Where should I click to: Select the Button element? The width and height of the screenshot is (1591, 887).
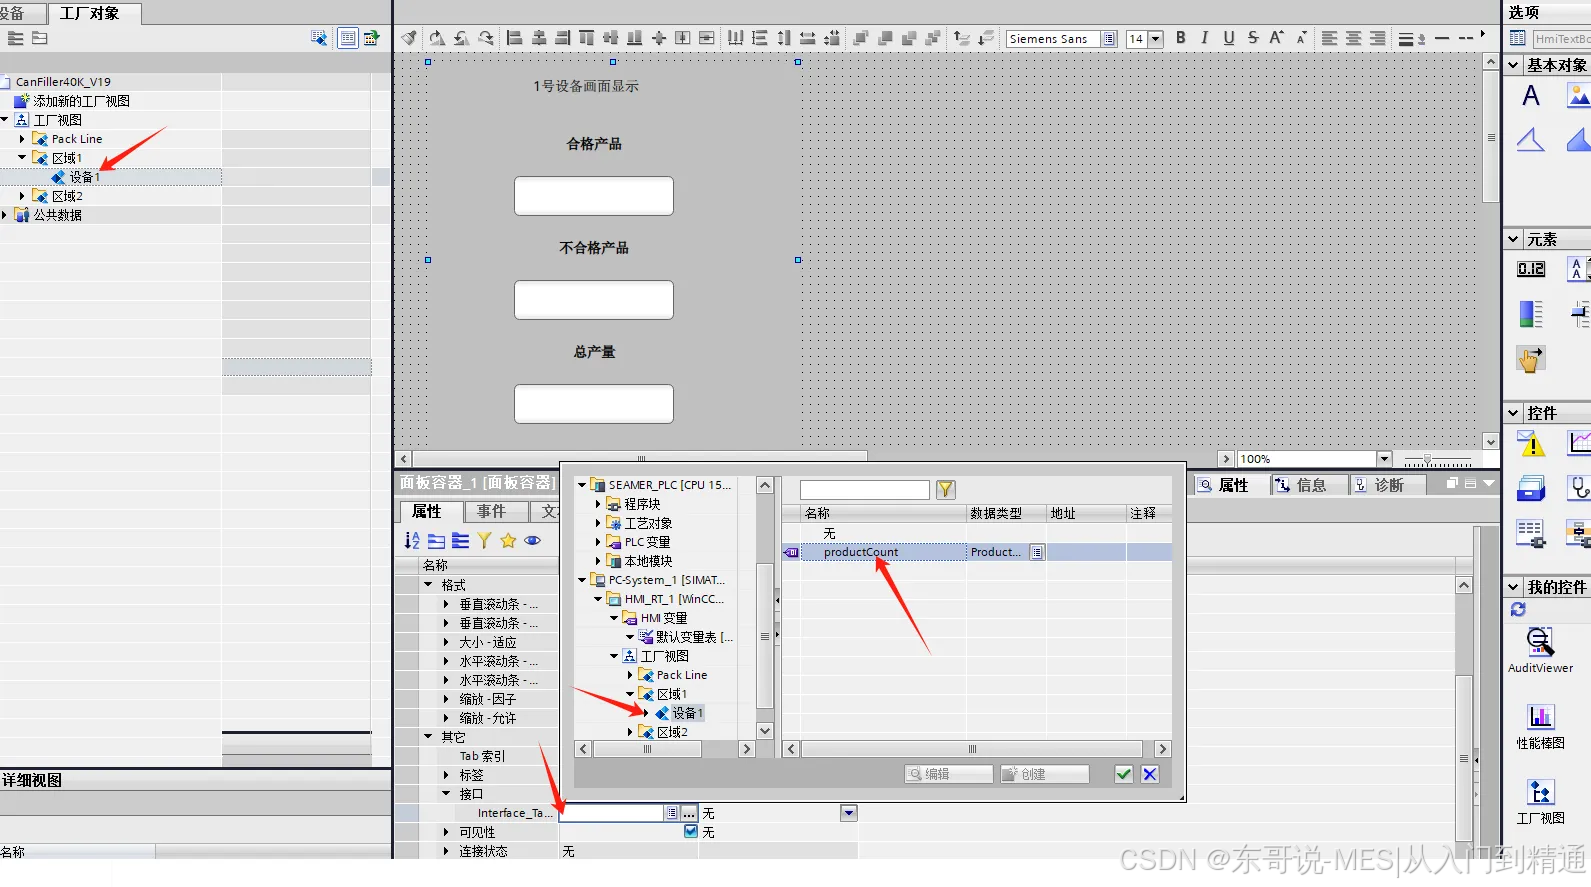click(x=1531, y=359)
